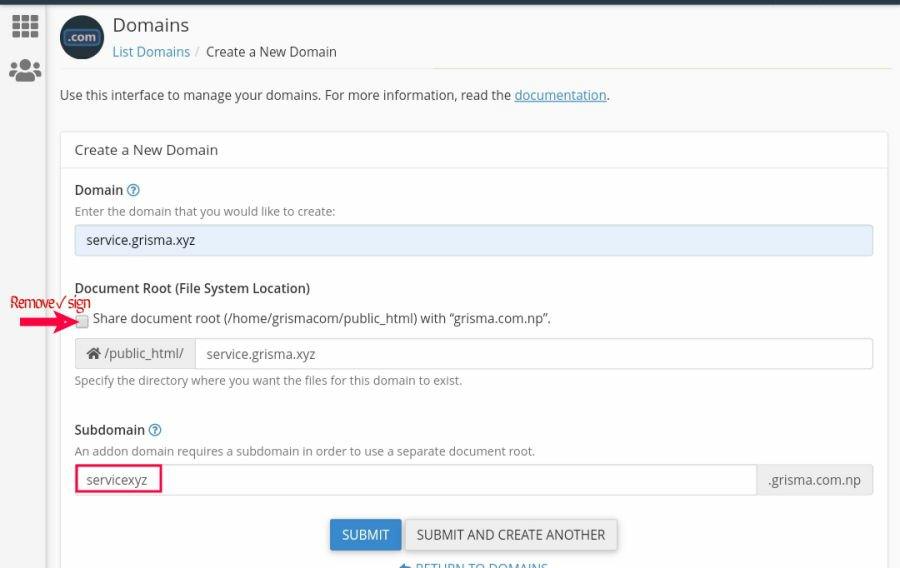Click the Document Root (File System Location) label
The width and height of the screenshot is (900, 568).
pyautogui.click(x=192, y=288)
